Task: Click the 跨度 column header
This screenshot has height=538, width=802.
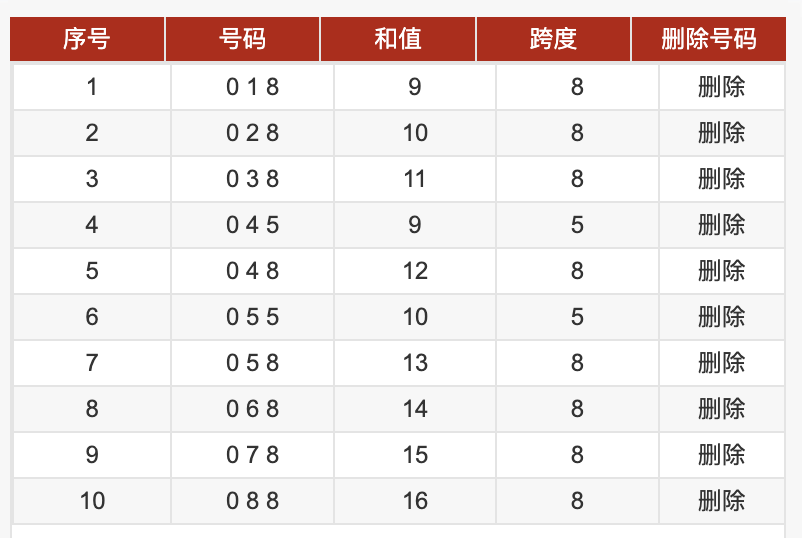Action: [553, 39]
